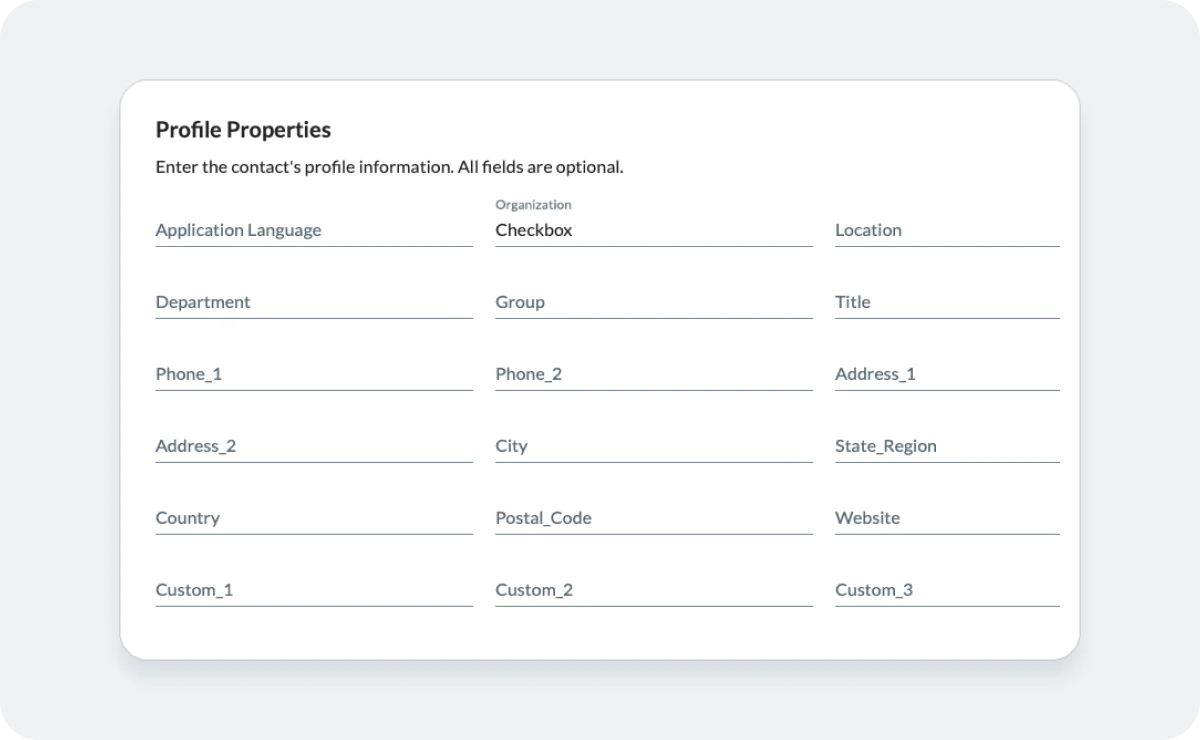Click the City input field

(654, 446)
